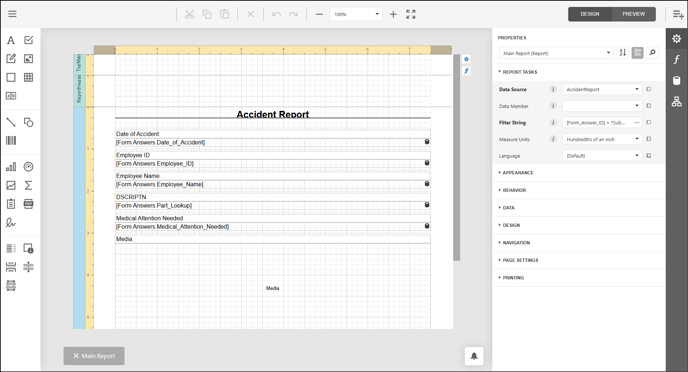Select the Barcode control tool
The image size is (688, 372).
[11, 141]
